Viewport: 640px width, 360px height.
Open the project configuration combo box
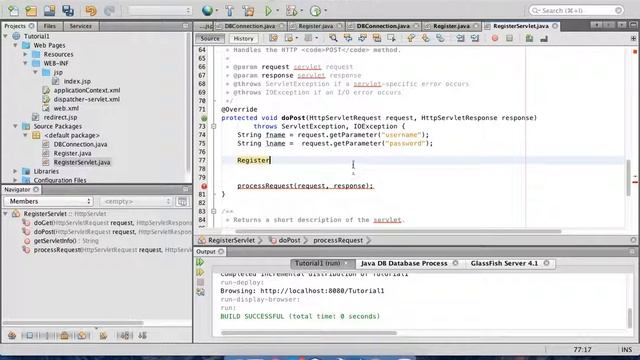pyautogui.click(x=159, y=10)
